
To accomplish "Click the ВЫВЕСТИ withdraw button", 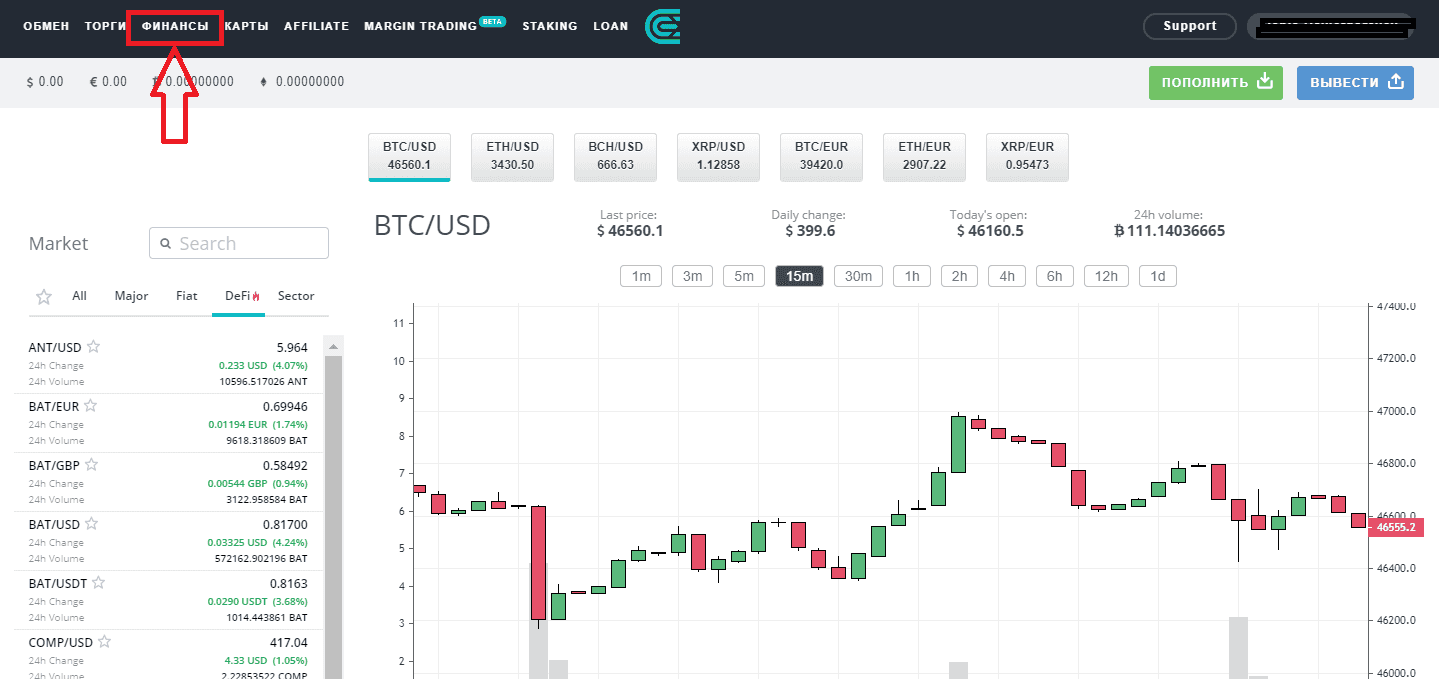I will [1355, 82].
